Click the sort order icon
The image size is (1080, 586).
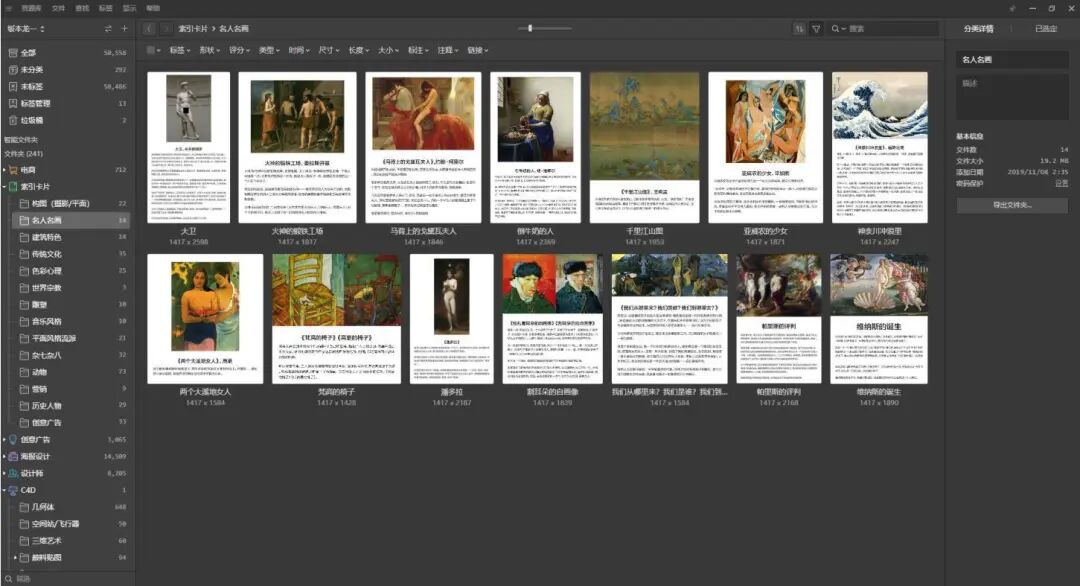pyautogui.click(x=799, y=29)
